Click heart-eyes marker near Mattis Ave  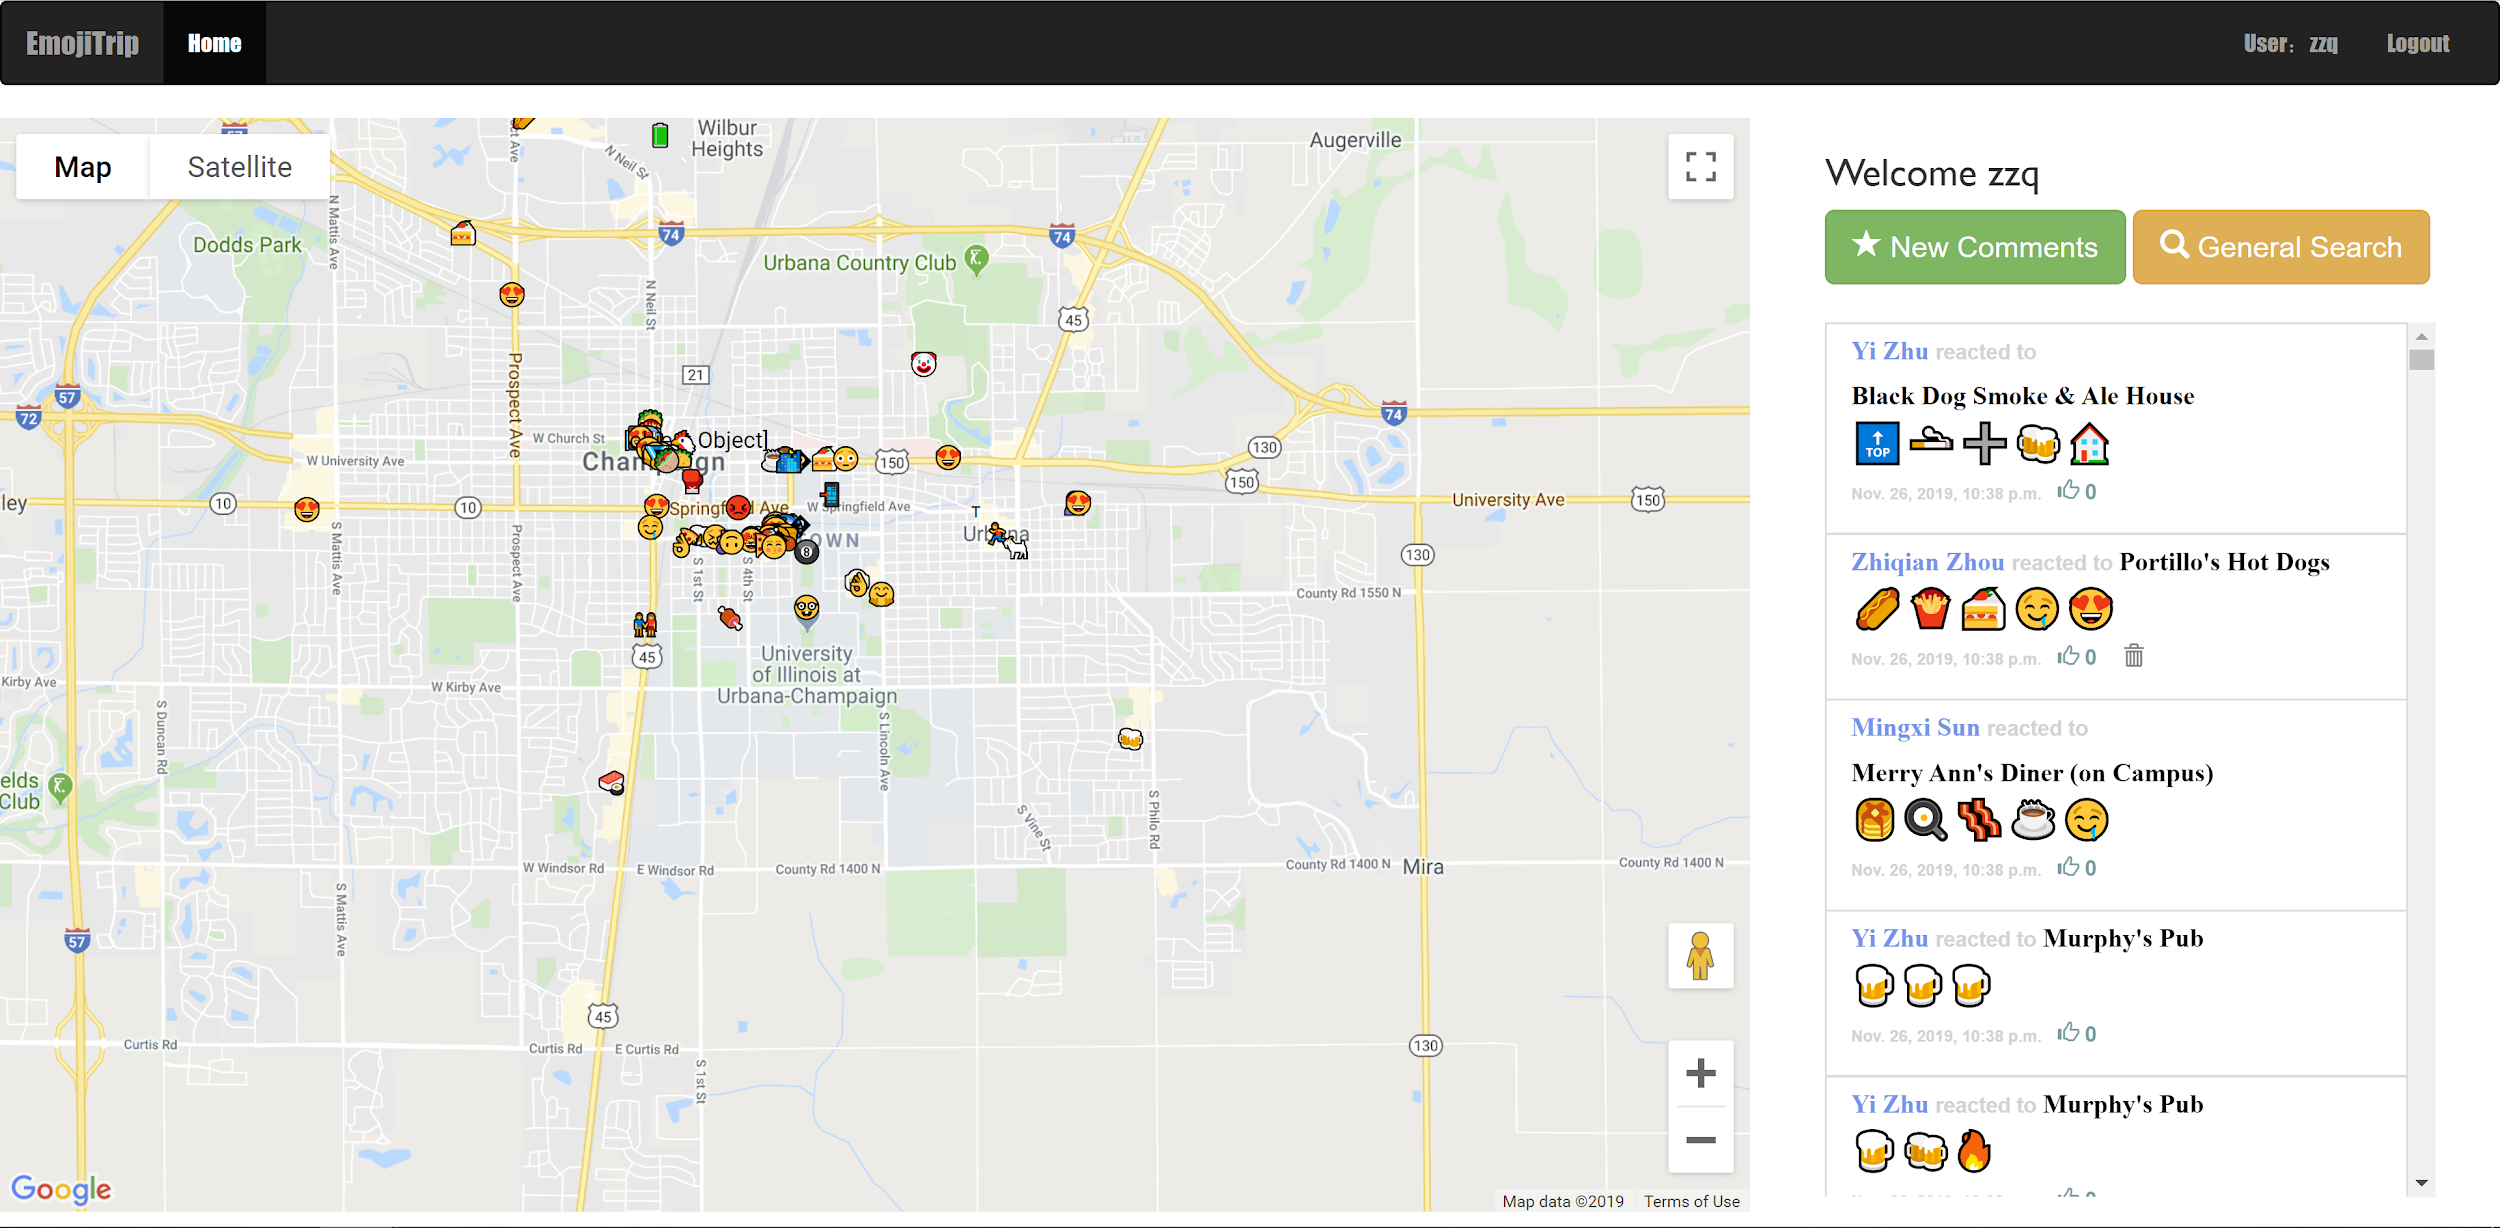(307, 510)
